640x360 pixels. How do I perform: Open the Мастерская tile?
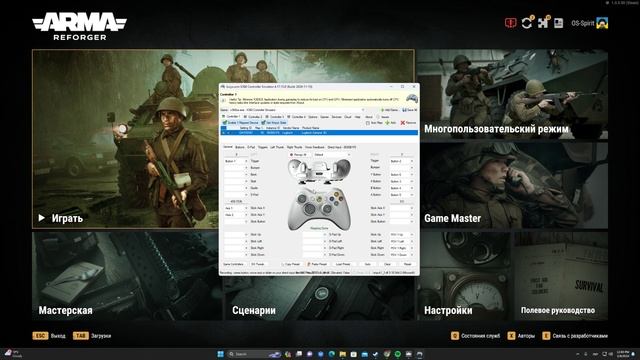pos(126,276)
